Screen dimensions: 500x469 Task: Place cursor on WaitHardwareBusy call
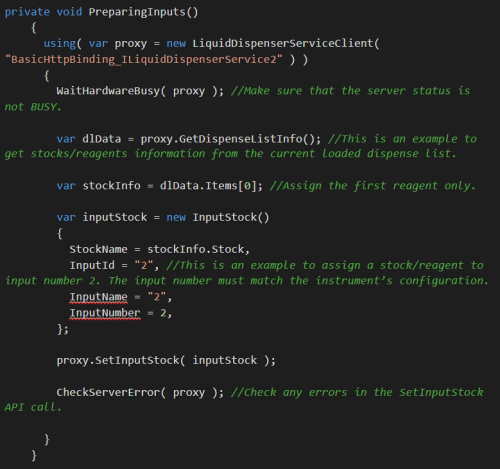[x=108, y=91]
